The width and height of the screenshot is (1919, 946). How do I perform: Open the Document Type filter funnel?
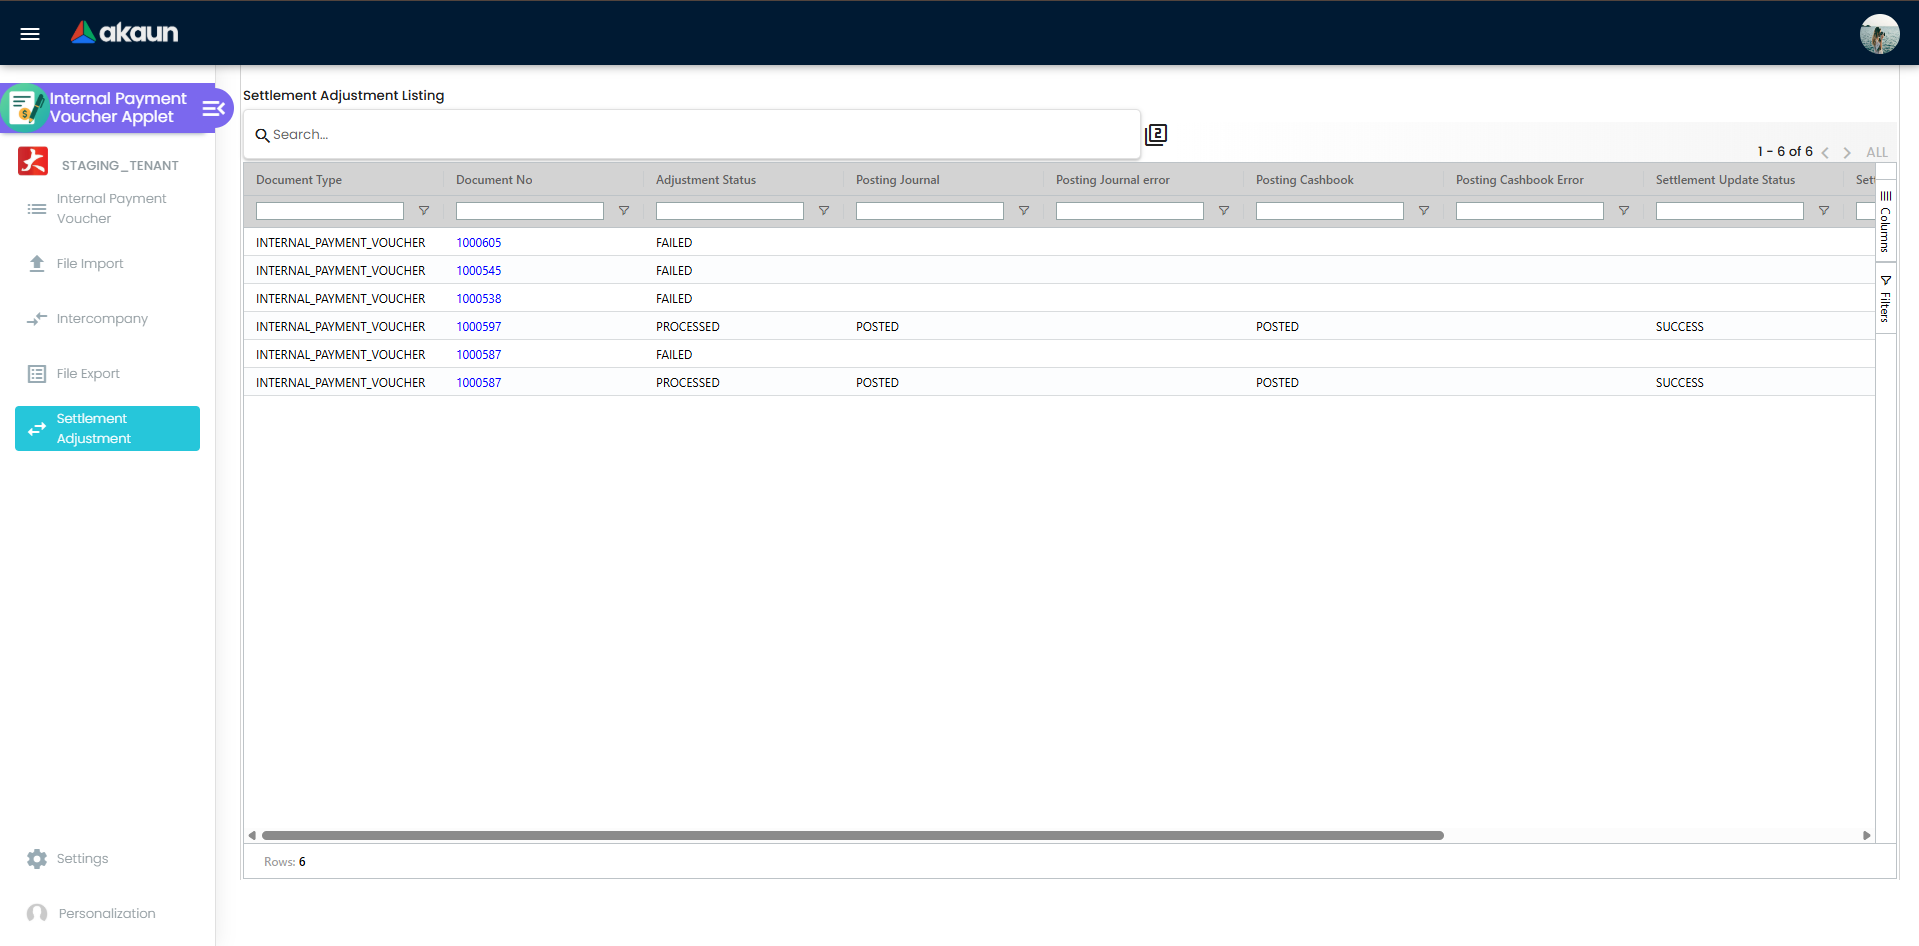coord(424,211)
